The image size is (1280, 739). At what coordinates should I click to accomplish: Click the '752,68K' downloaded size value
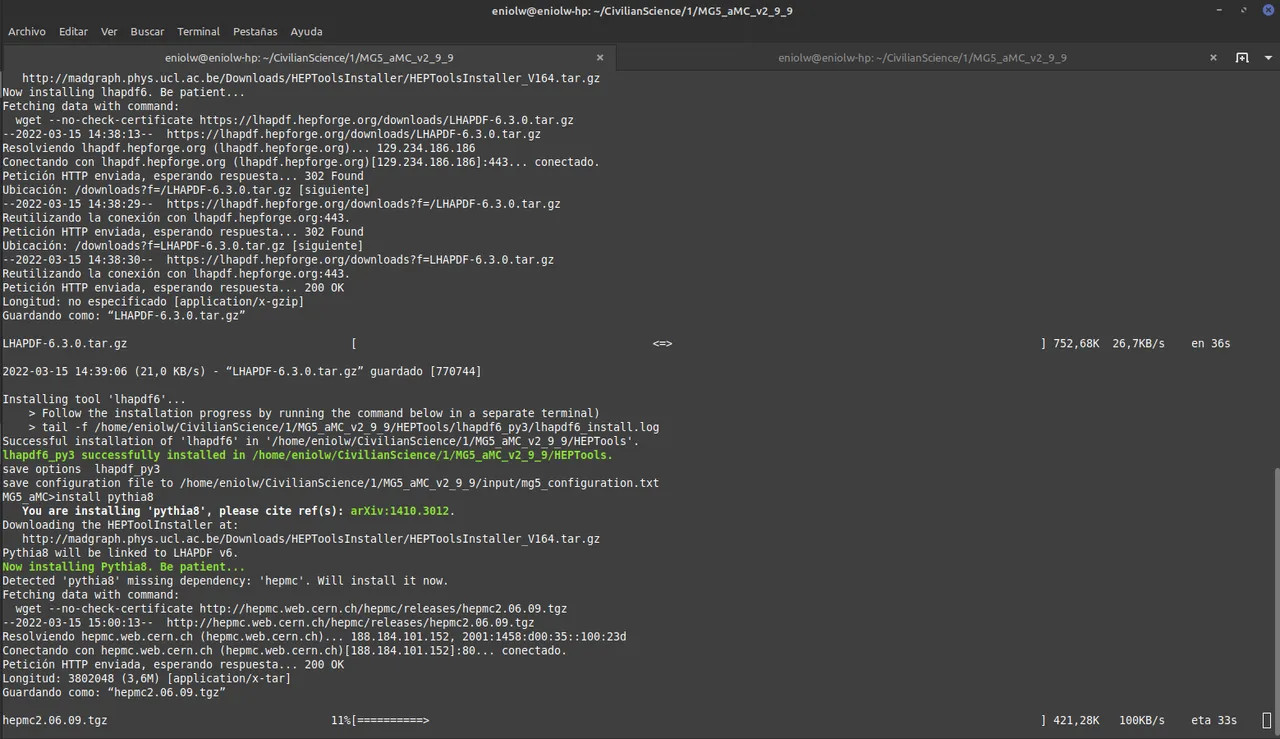click(x=1076, y=344)
